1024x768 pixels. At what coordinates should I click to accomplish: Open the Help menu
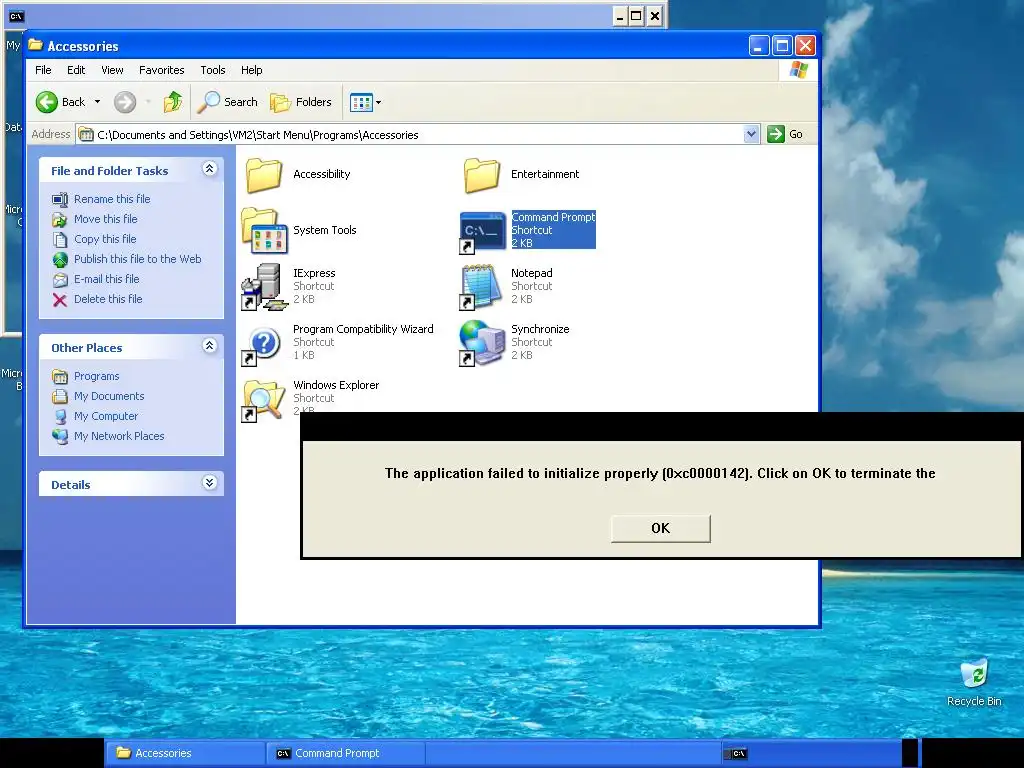coord(251,70)
